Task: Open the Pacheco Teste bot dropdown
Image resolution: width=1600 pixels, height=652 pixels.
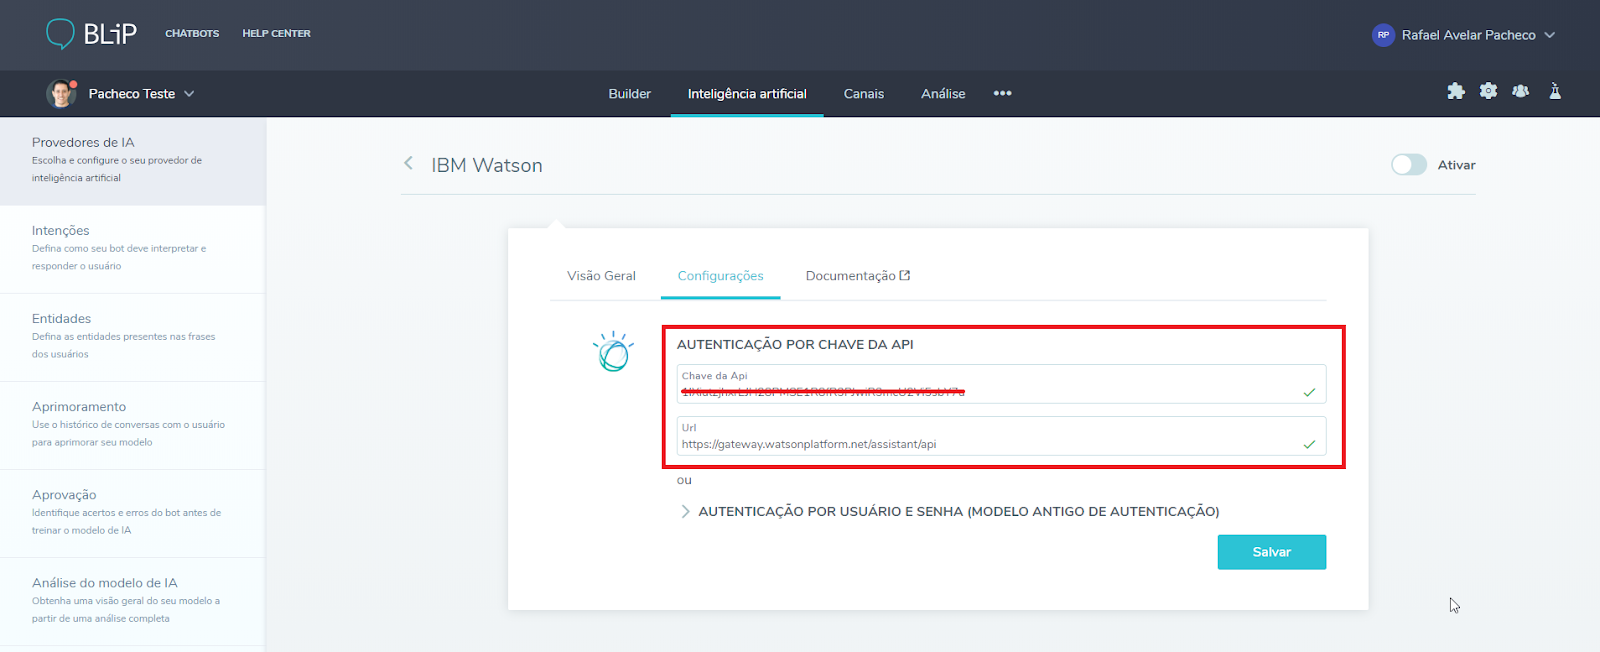Action: 141,93
